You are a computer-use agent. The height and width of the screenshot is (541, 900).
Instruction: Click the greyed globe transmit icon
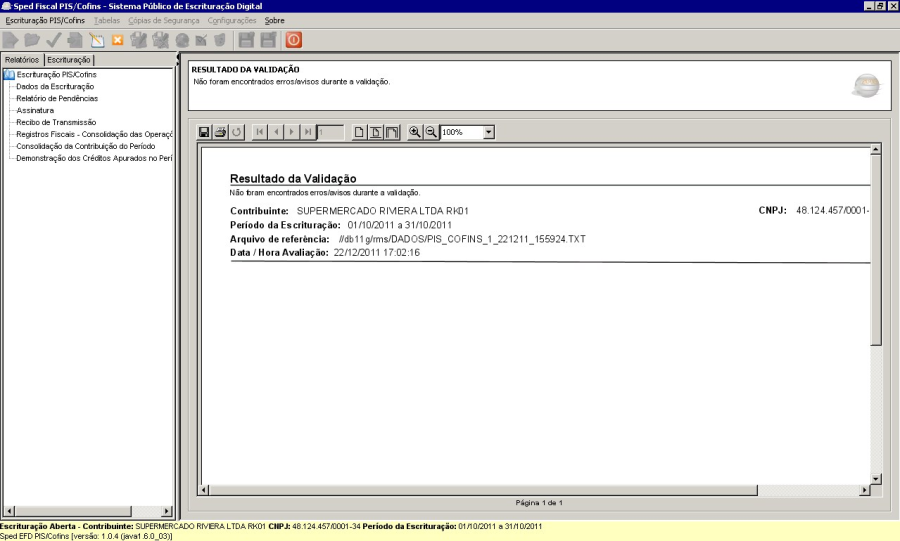182,40
